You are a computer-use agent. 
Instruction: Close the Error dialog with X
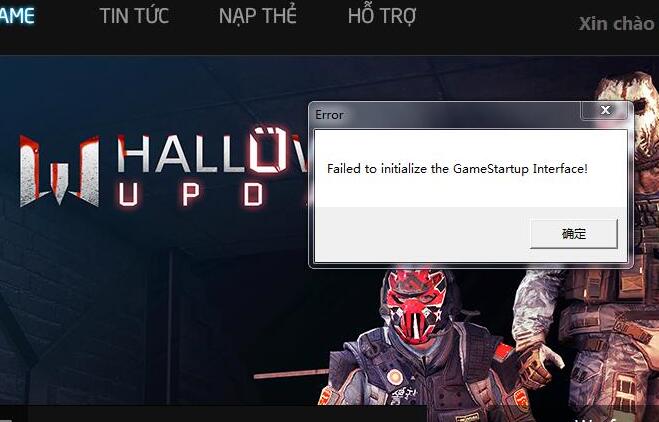pyautogui.click(x=605, y=110)
